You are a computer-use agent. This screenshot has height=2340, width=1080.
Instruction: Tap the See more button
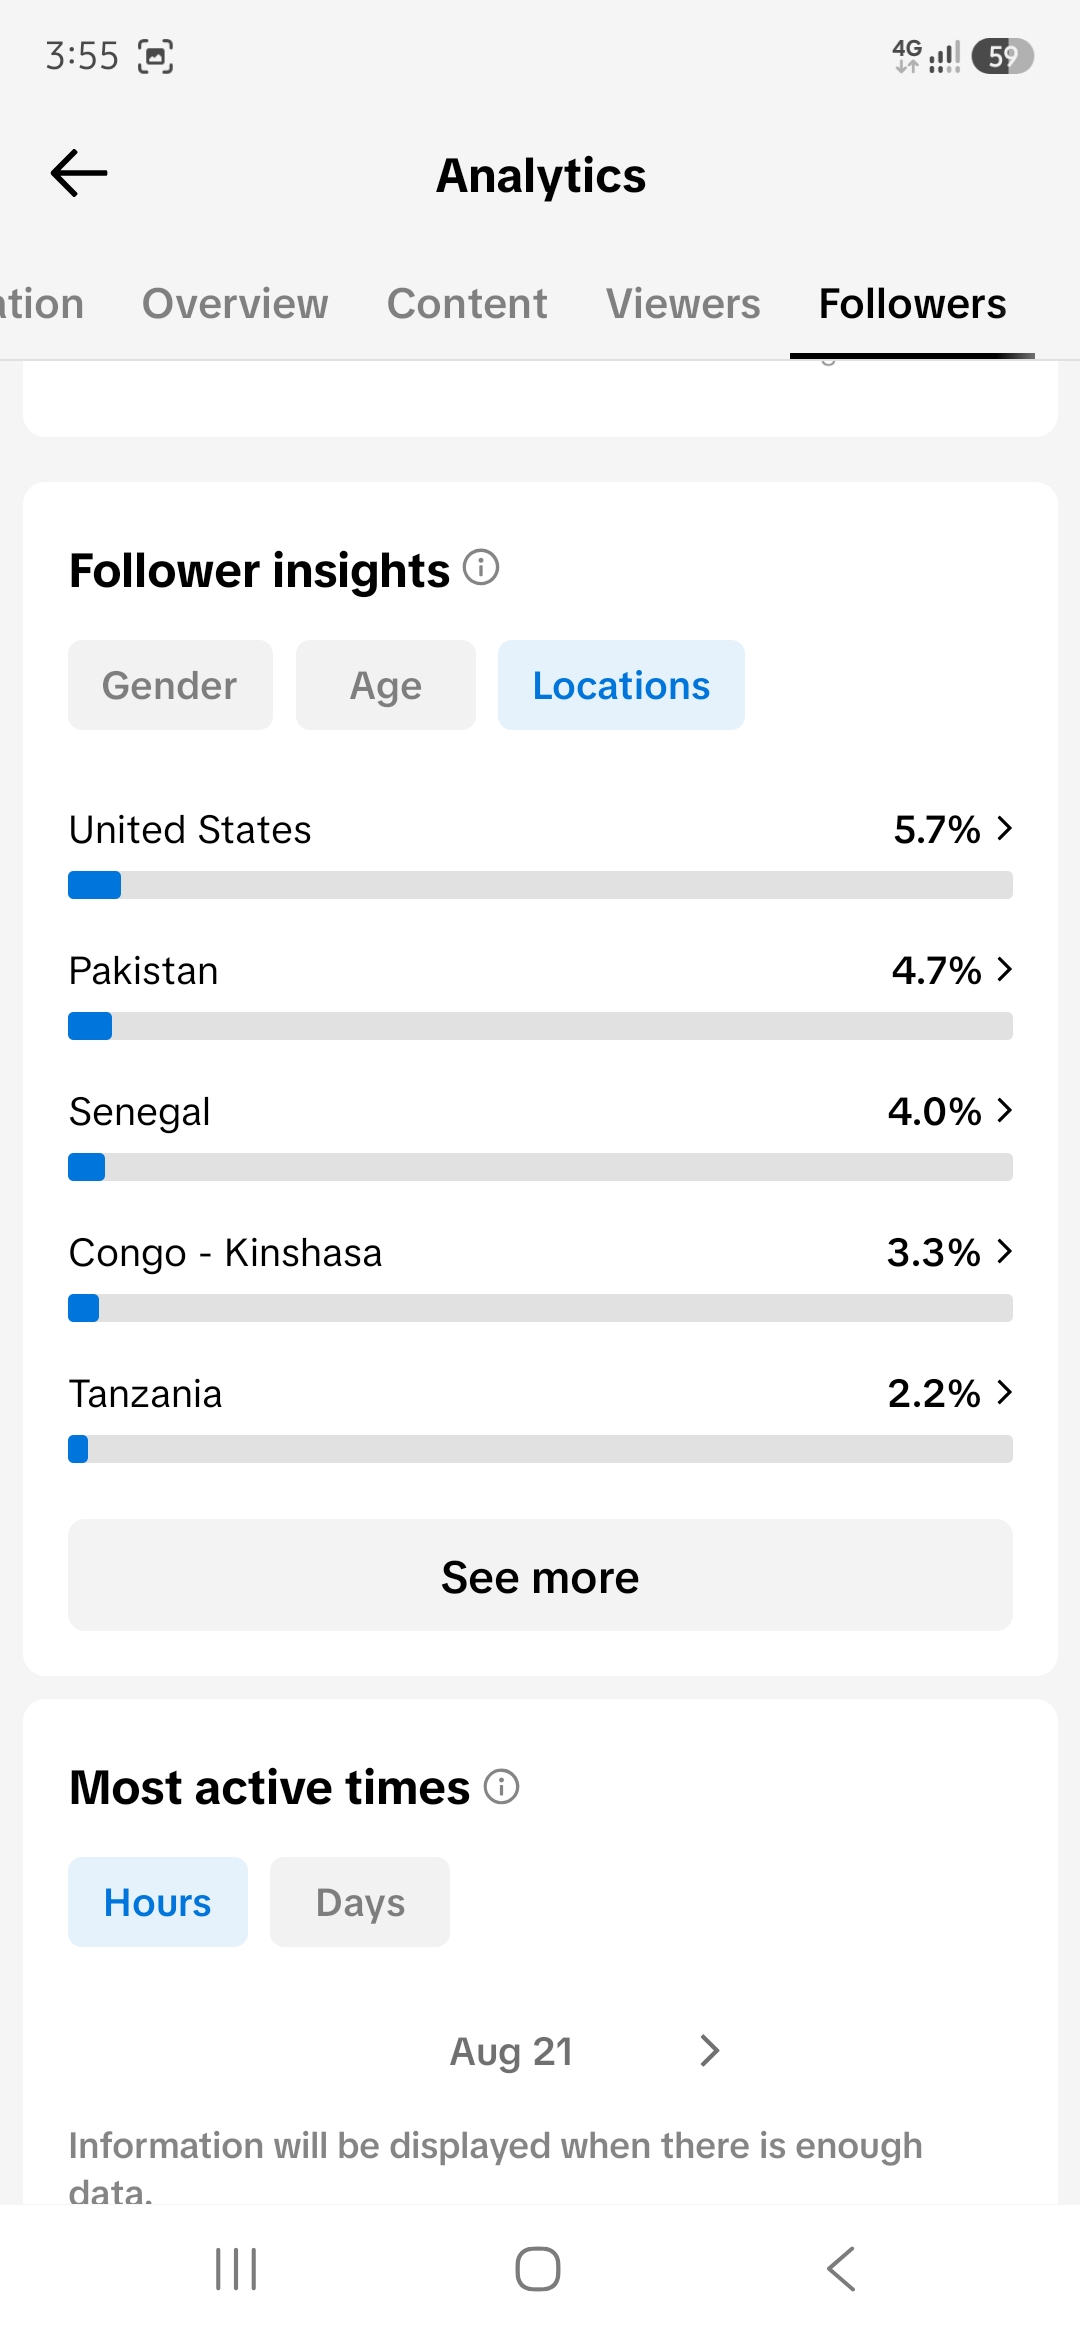coord(540,1575)
